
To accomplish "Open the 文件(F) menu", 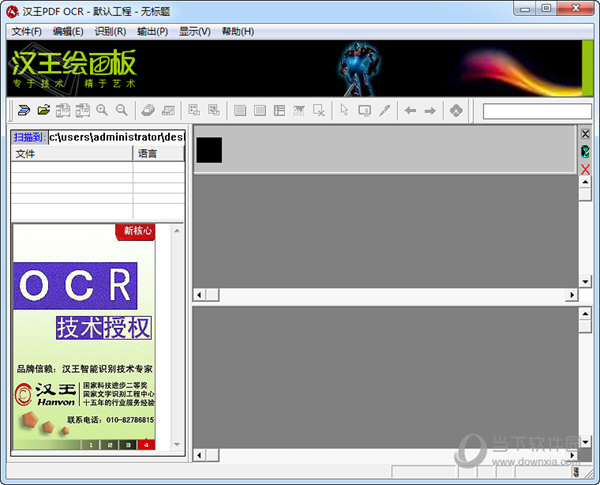I will tap(26, 31).
